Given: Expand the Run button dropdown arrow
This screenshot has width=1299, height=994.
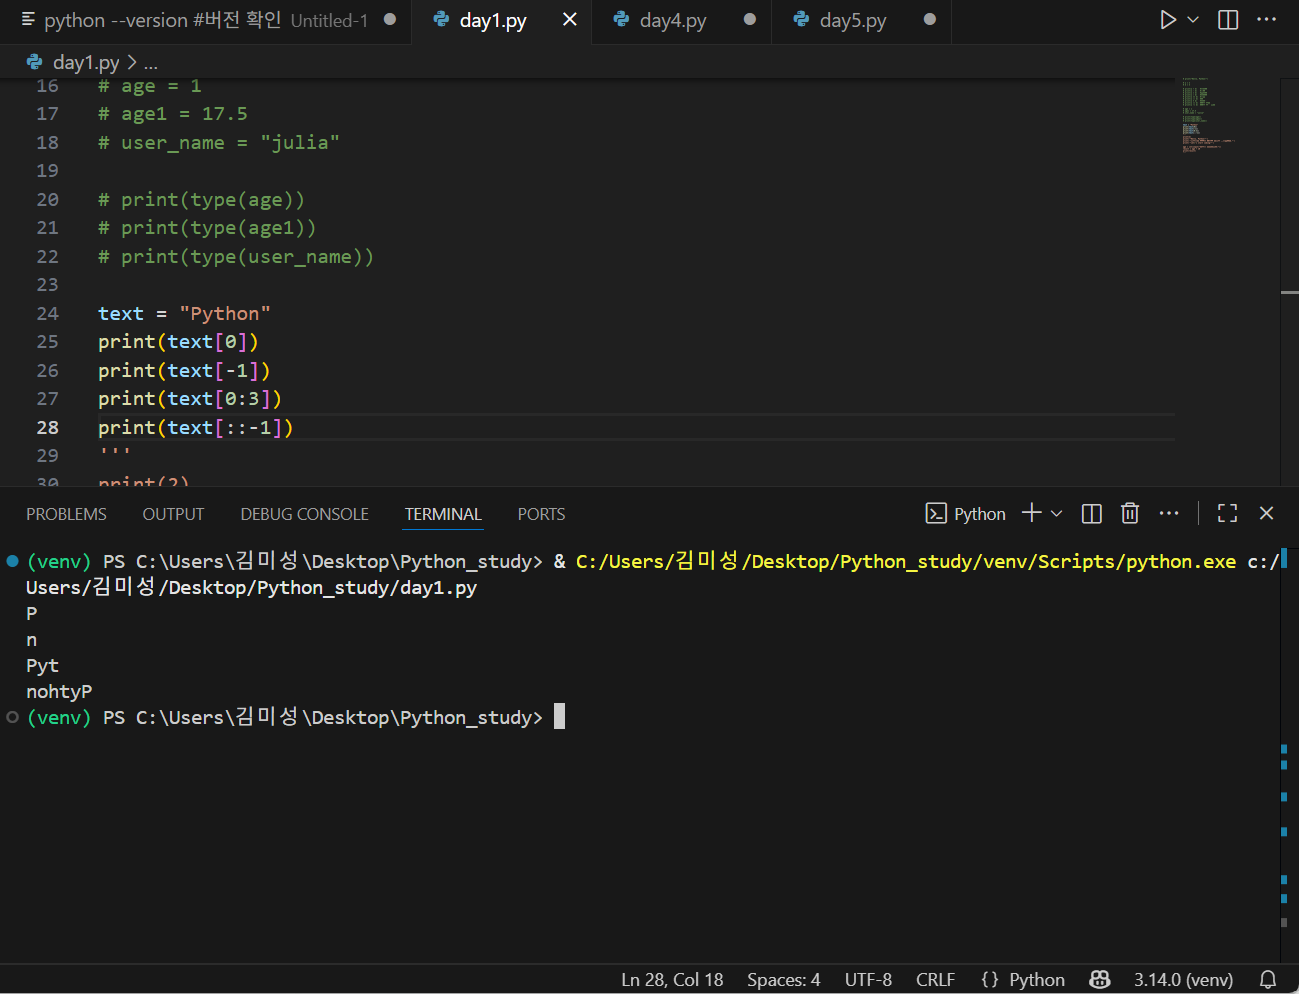Looking at the screenshot, I should (1193, 20).
